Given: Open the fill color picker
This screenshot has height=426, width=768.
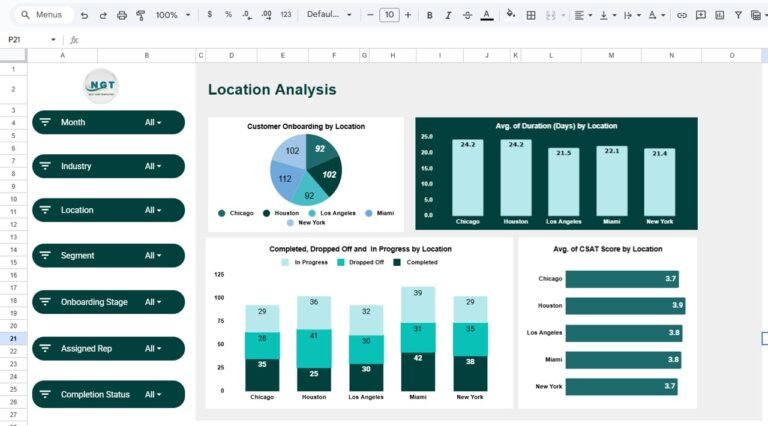Looking at the screenshot, I should point(511,14).
